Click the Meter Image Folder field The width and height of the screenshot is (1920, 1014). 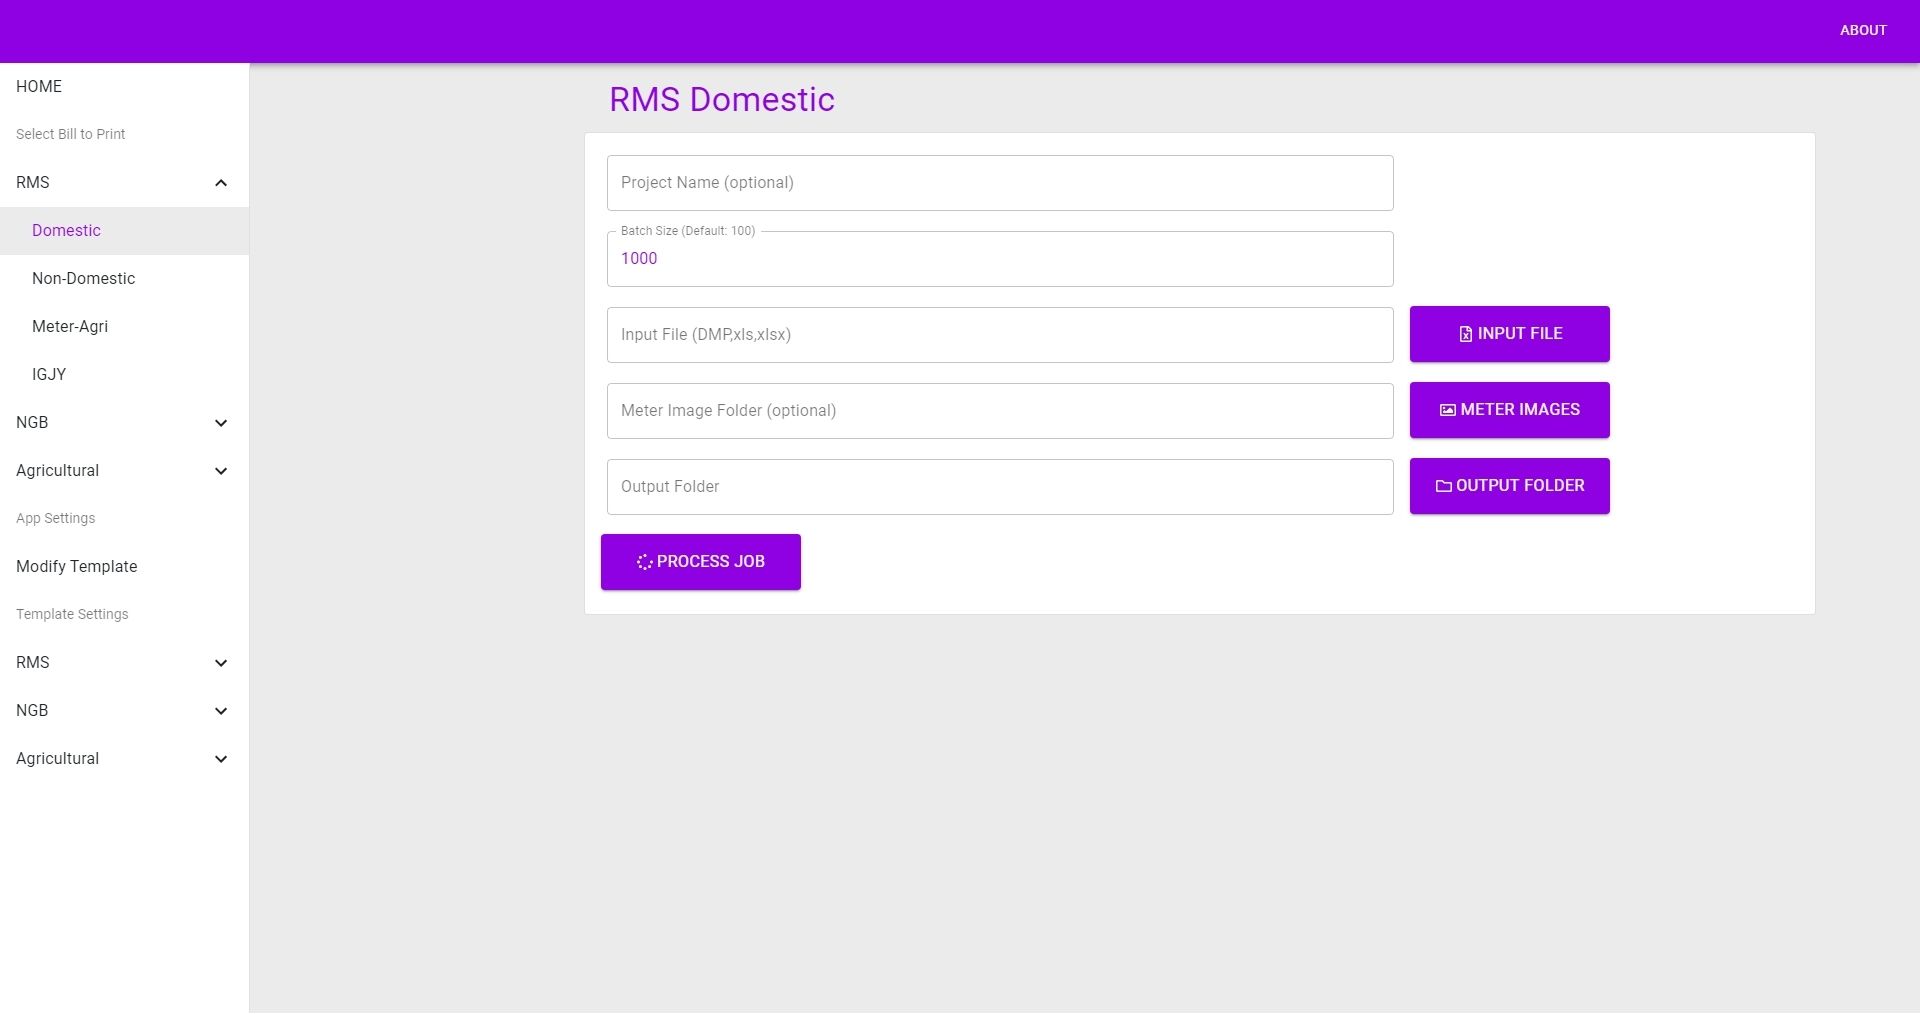[999, 411]
